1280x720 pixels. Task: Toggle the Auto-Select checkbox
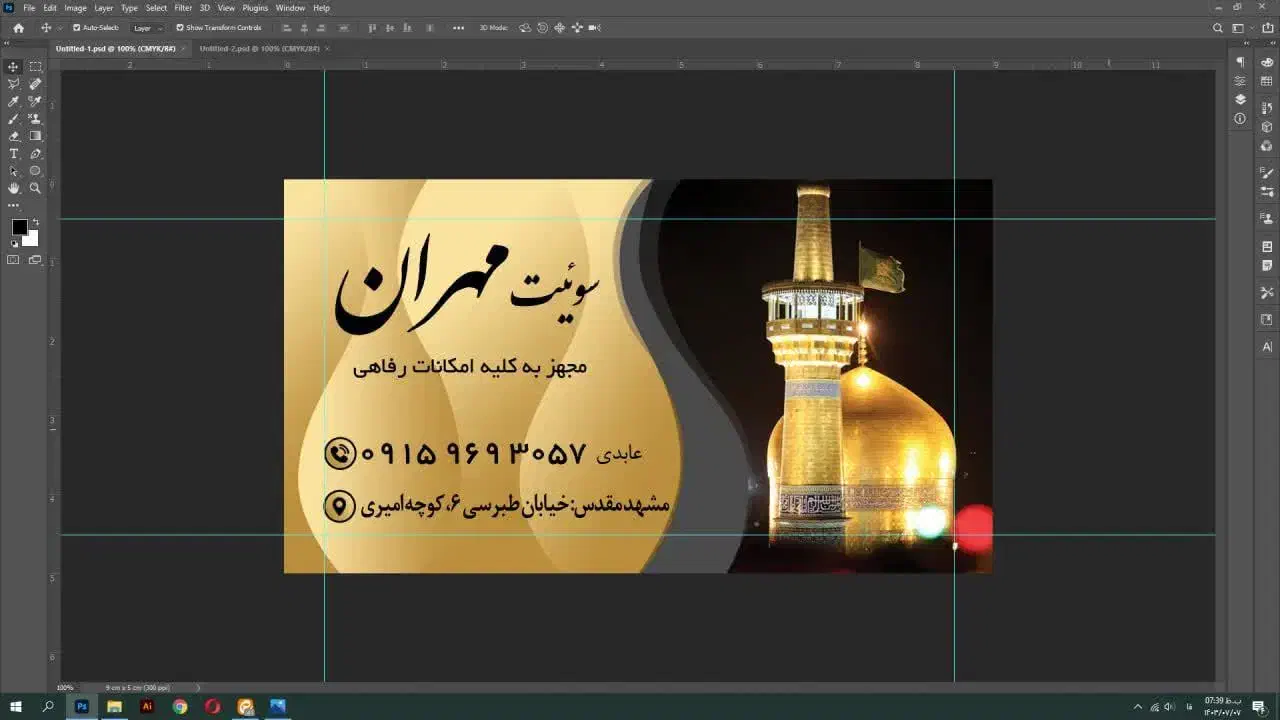tap(77, 28)
